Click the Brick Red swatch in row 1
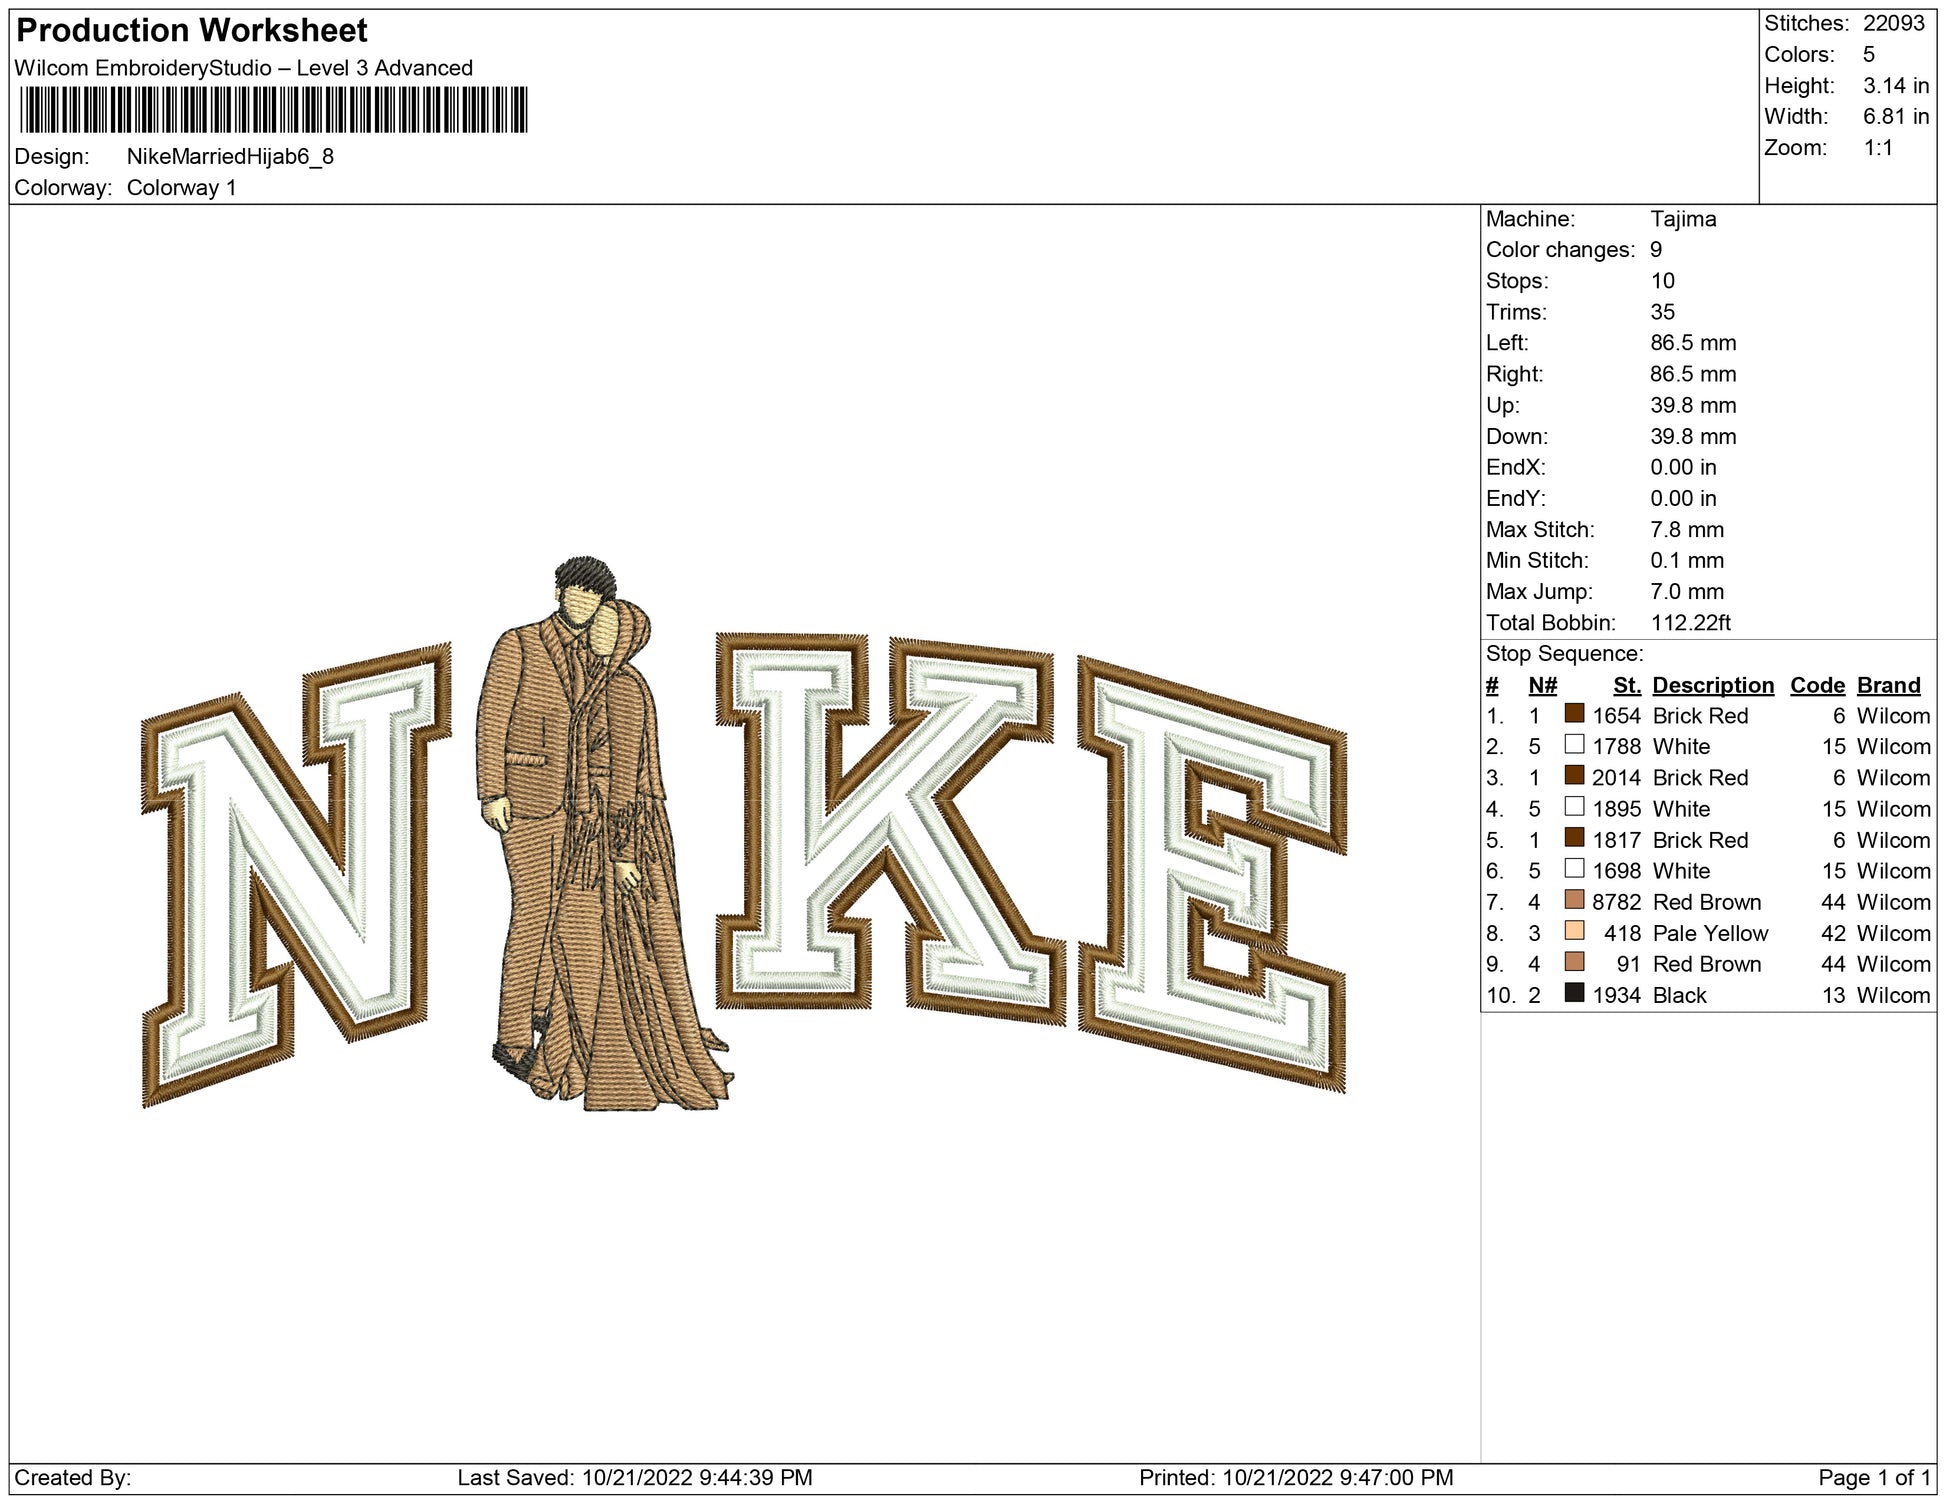The image size is (1946, 1497). (1574, 714)
